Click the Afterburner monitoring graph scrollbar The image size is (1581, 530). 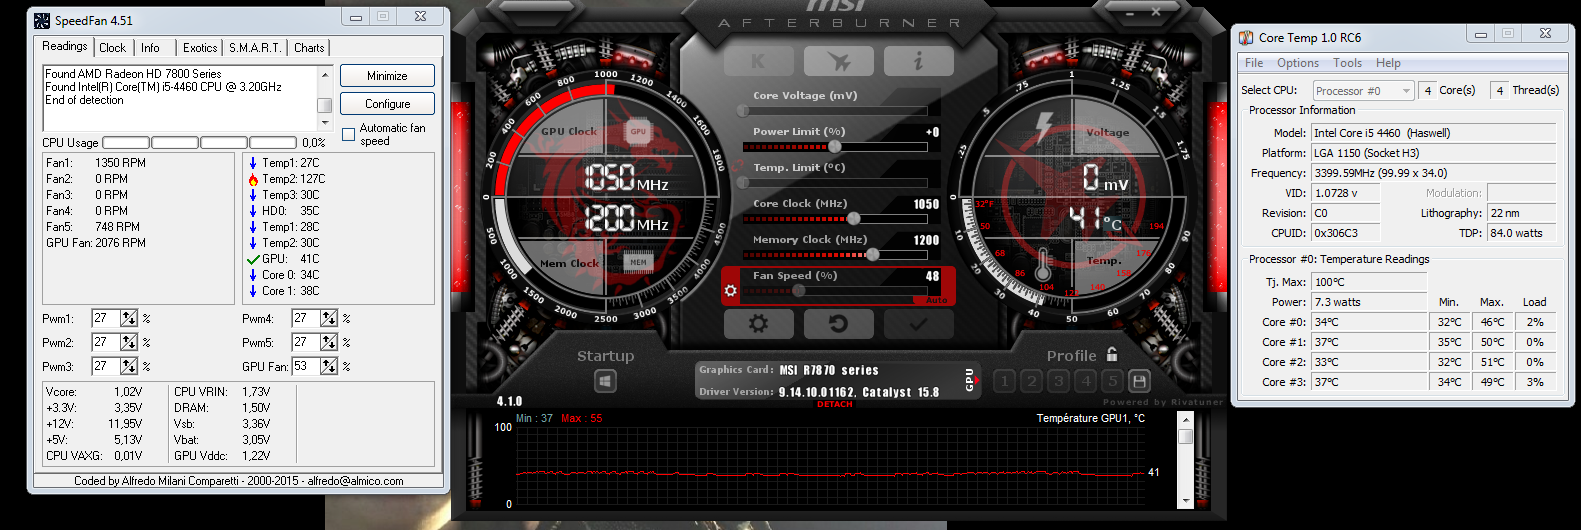pos(1185,459)
